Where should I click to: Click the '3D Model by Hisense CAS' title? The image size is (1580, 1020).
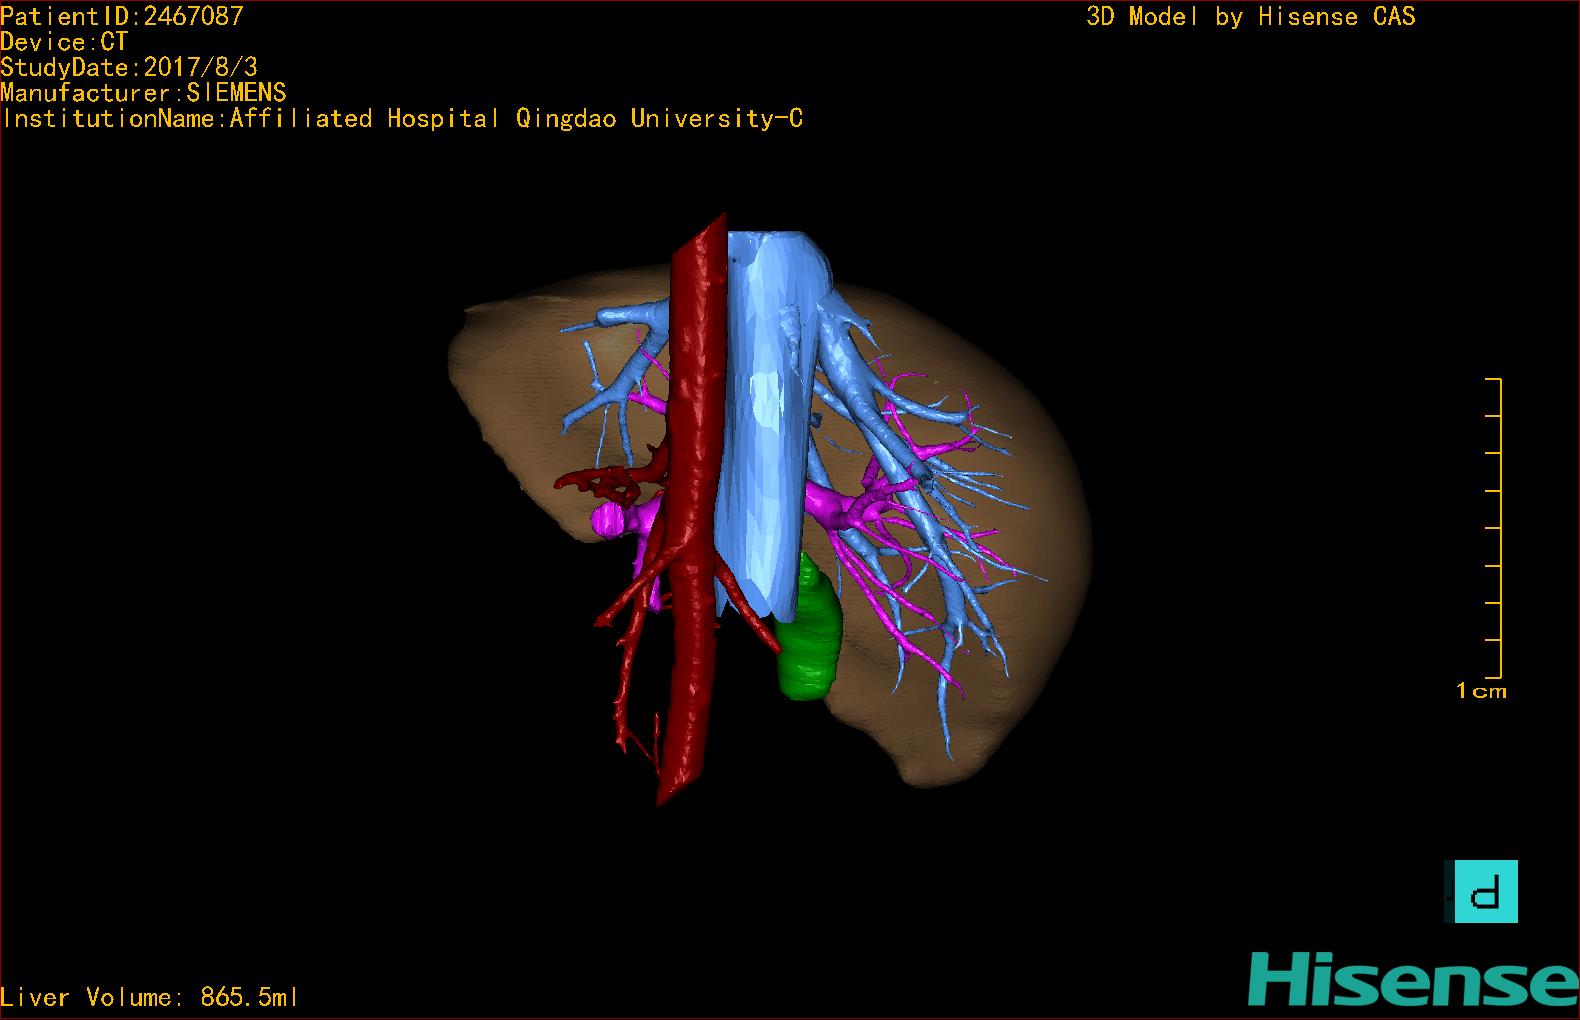(1251, 16)
